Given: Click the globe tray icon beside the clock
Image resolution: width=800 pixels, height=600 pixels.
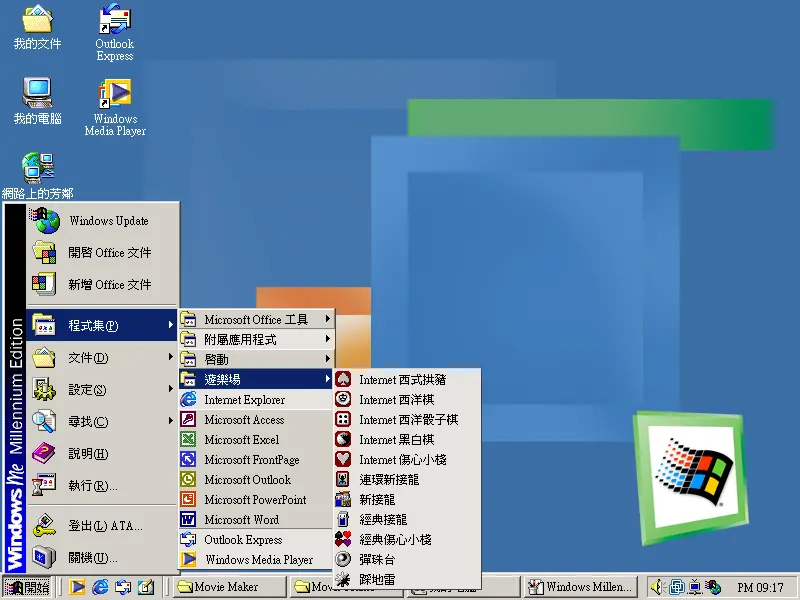Looking at the screenshot, I should coord(713,587).
